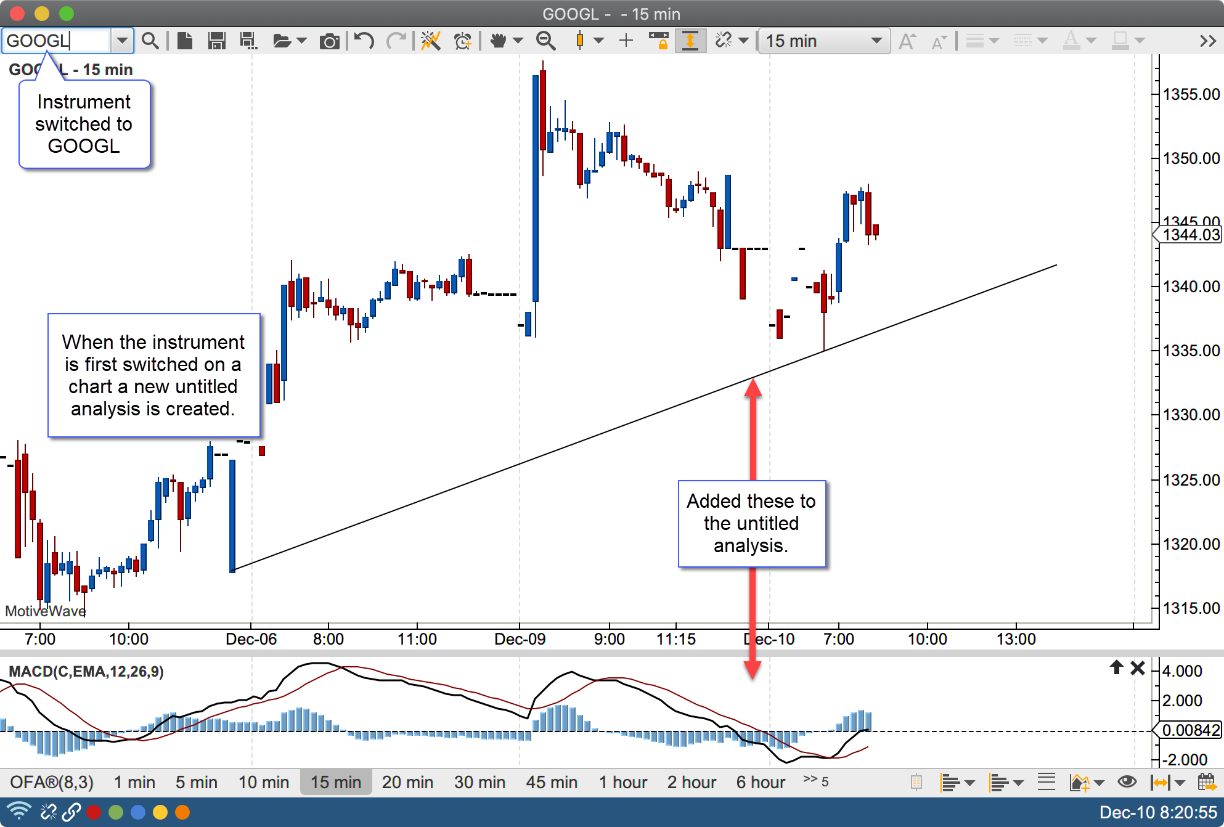1224x827 pixels.
Task: Click the undo arrow in toolbar
Action: (364, 41)
